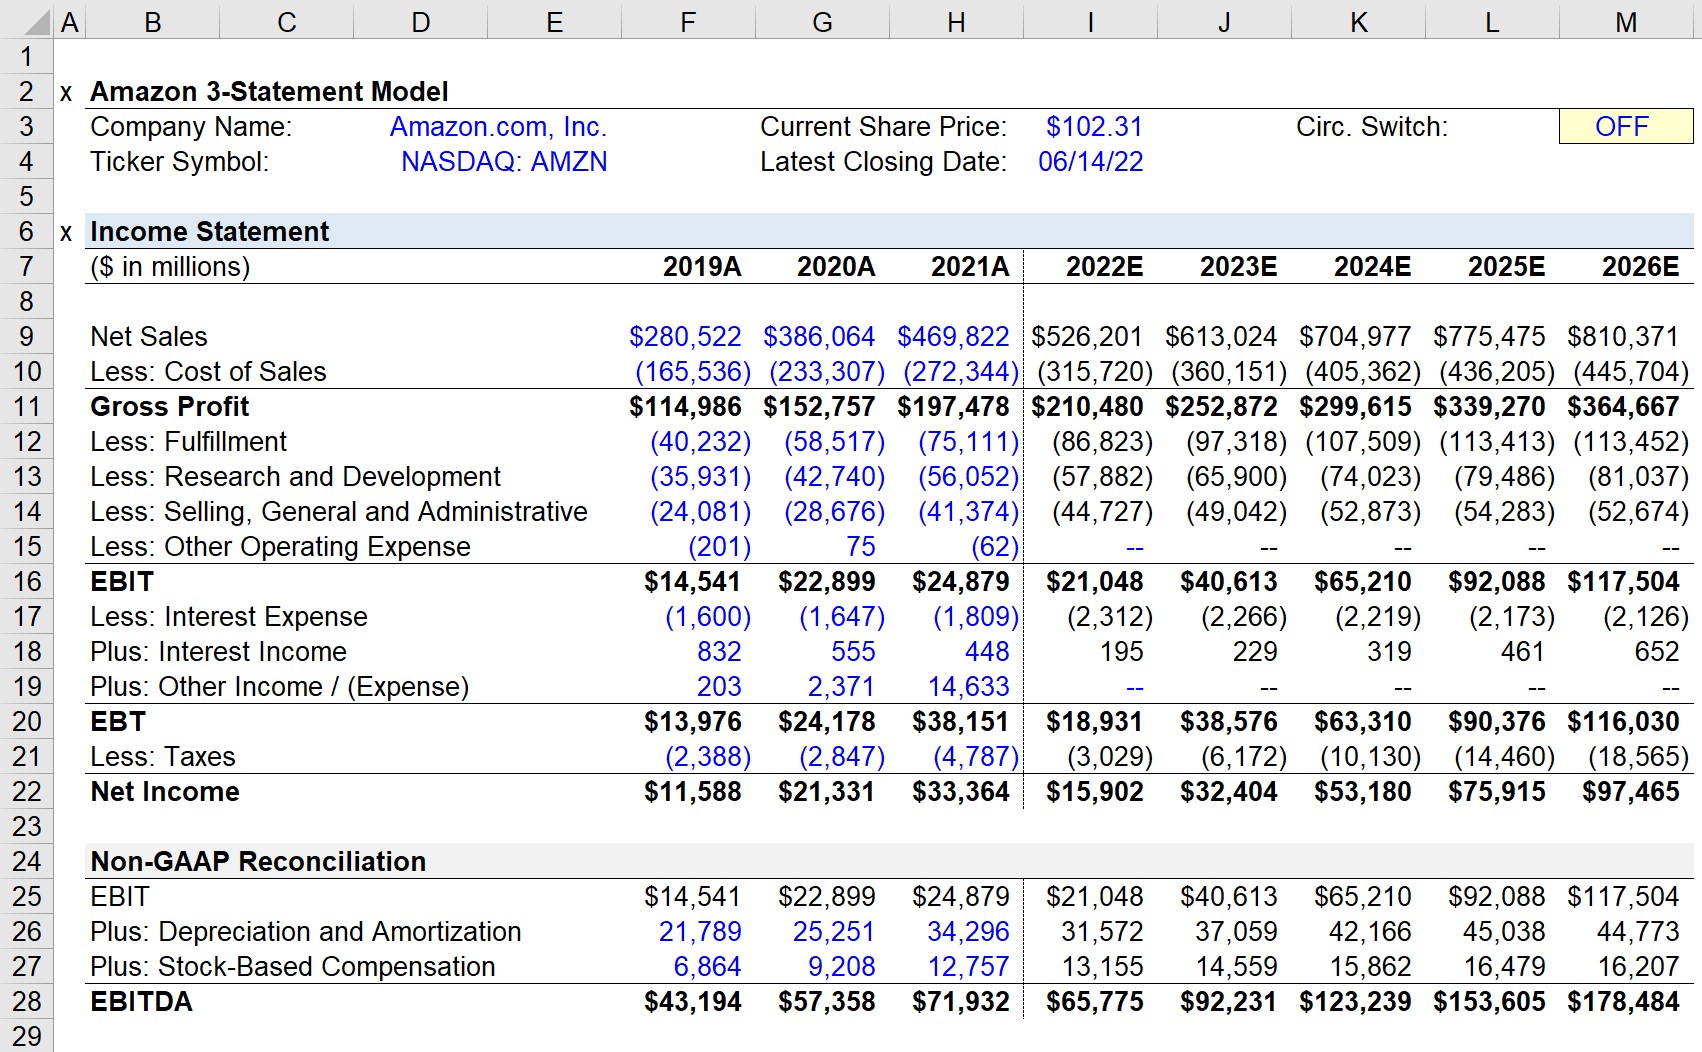1702x1052 pixels.
Task: Click the x marker in row 6
Action: (67, 233)
